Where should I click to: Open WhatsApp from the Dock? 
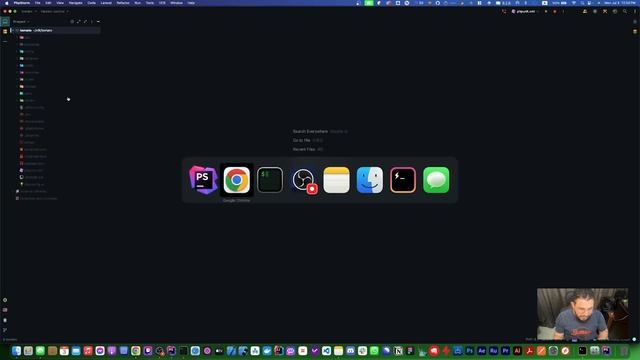[x=374, y=351]
